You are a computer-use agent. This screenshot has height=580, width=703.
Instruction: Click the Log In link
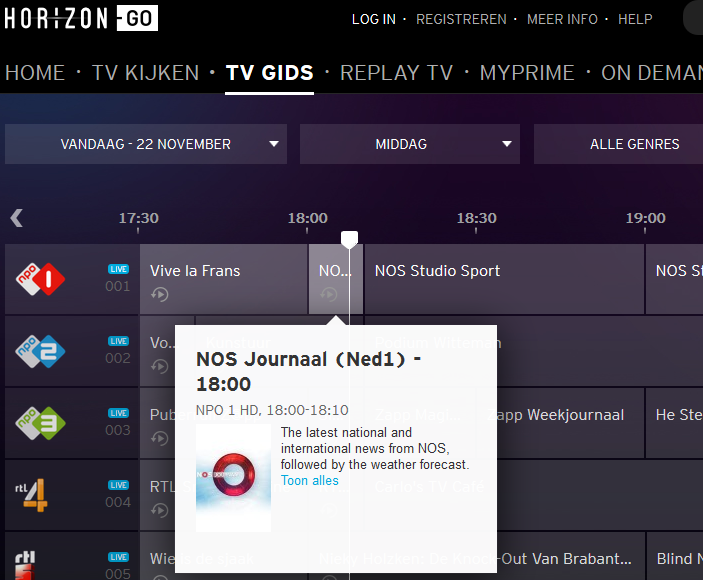373,19
